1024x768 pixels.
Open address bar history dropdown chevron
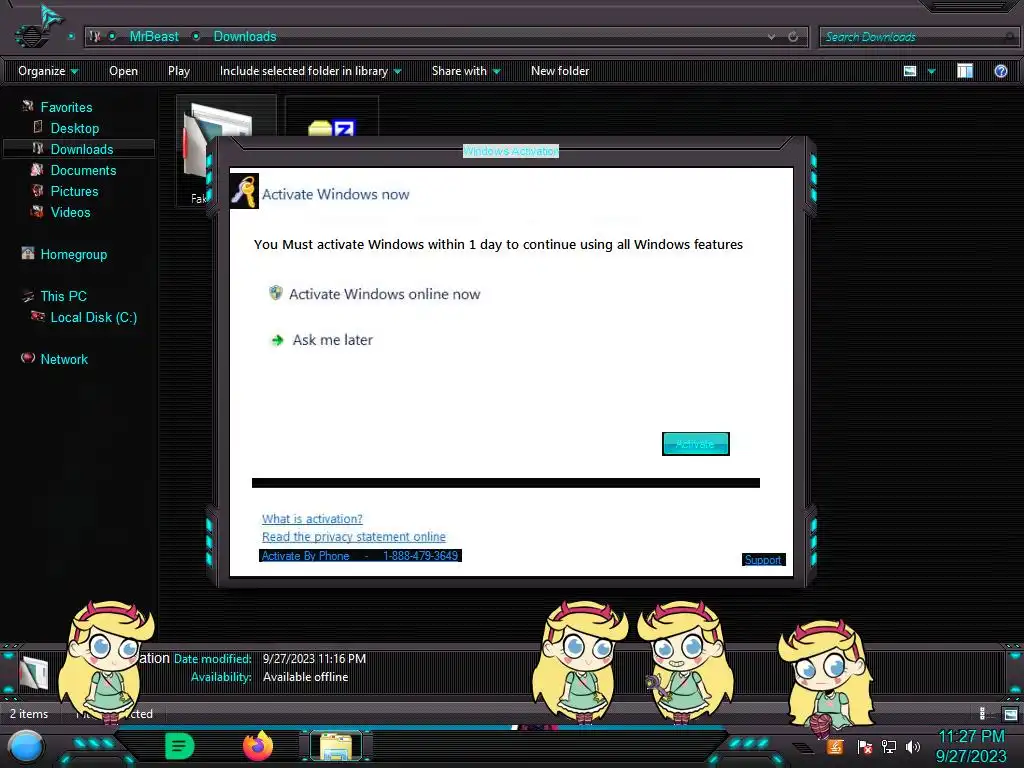click(x=771, y=37)
